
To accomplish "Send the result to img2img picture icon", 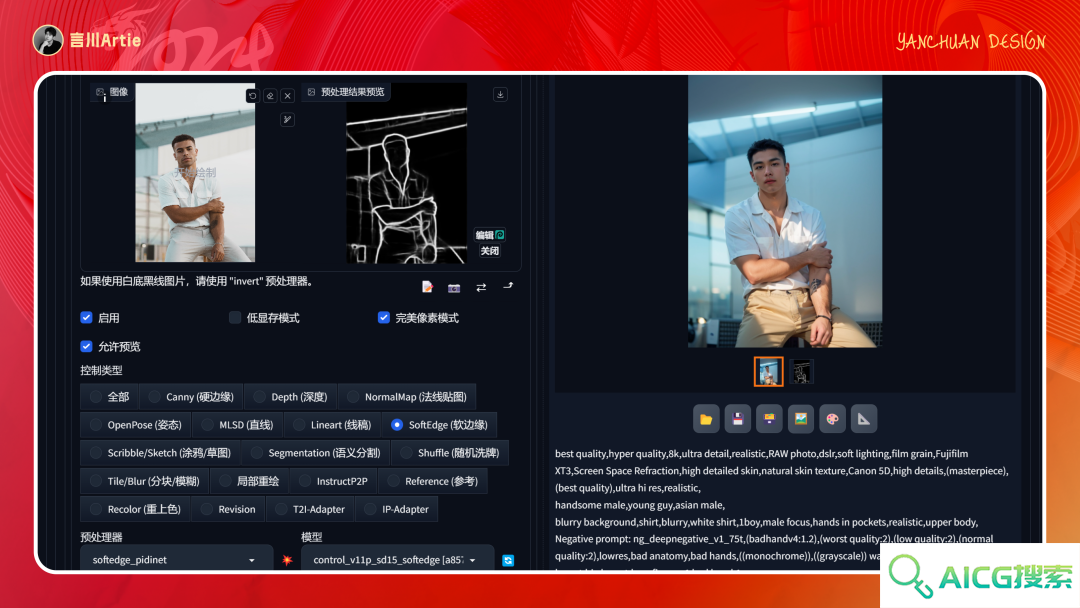I will coord(801,419).
